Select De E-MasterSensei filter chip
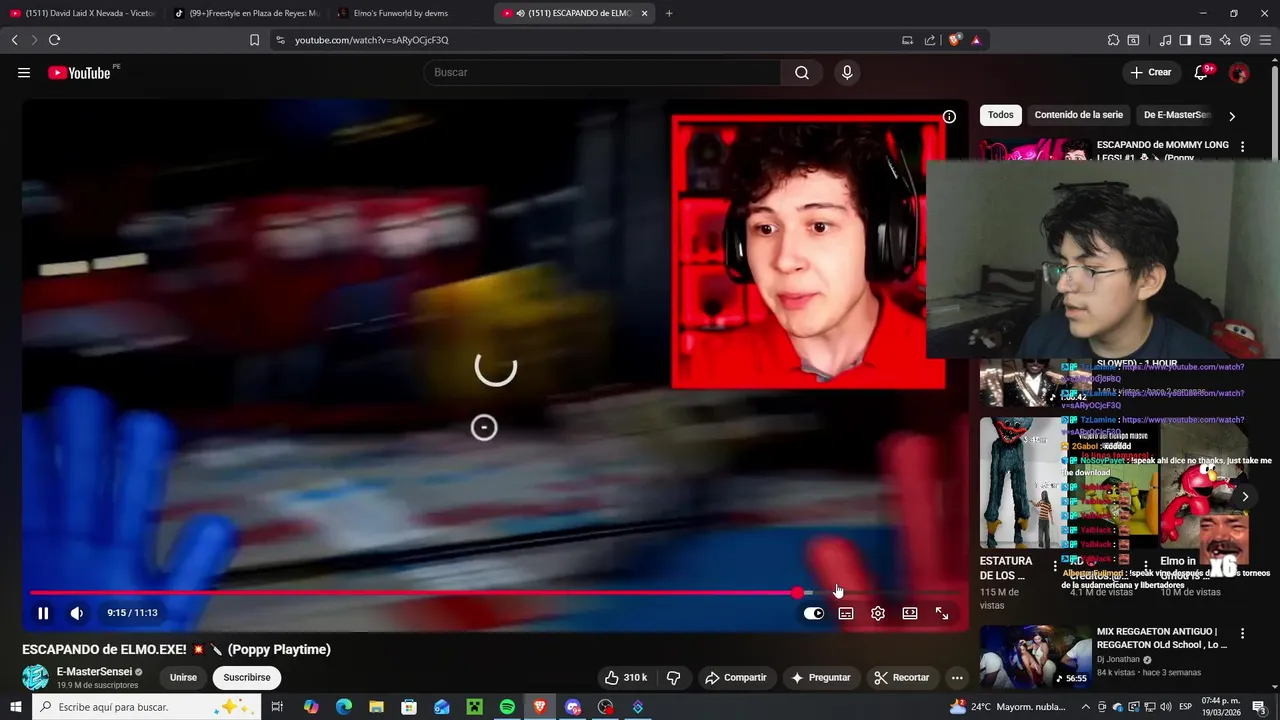This screenshot has height=720, width=1280. tap(1177, 115)
